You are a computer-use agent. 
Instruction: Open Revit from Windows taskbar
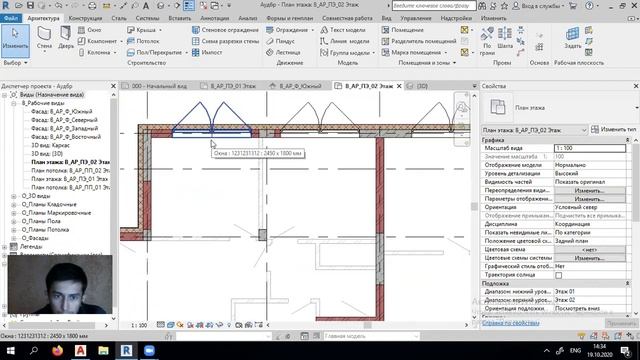pos(126,351)
